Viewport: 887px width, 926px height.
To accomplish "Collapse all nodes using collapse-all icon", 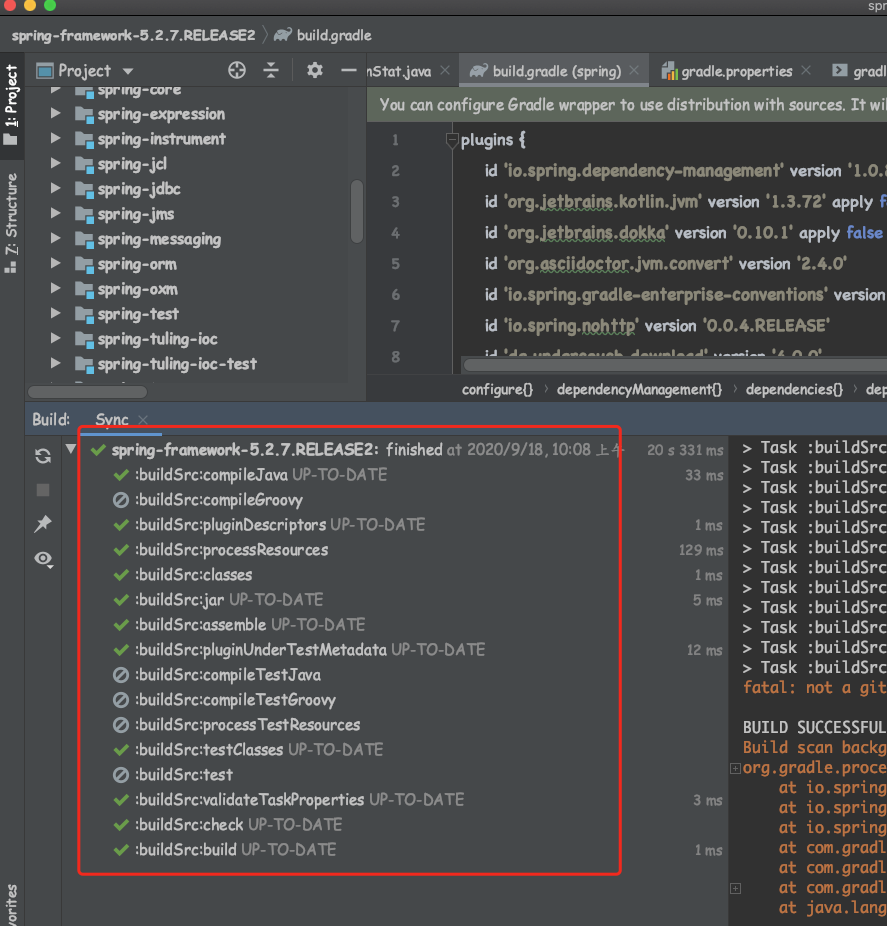I will (271, 71).
